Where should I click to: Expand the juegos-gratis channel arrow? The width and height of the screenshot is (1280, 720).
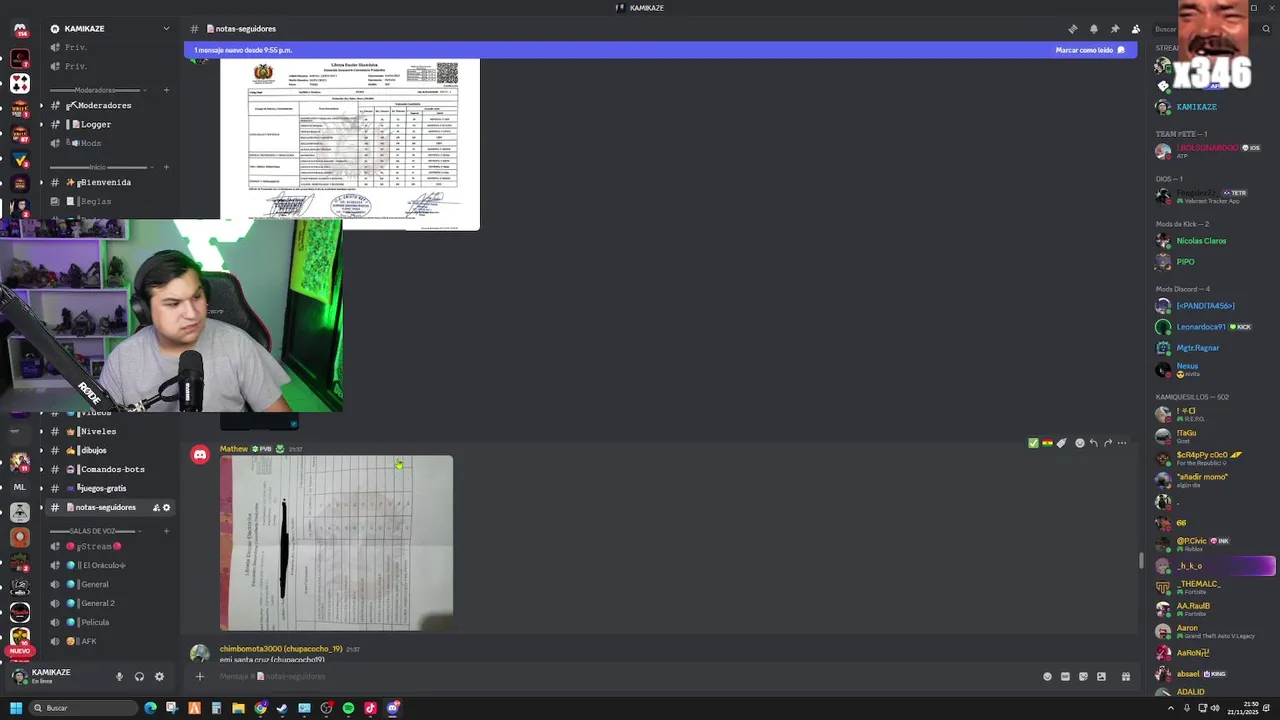point(41,488)
